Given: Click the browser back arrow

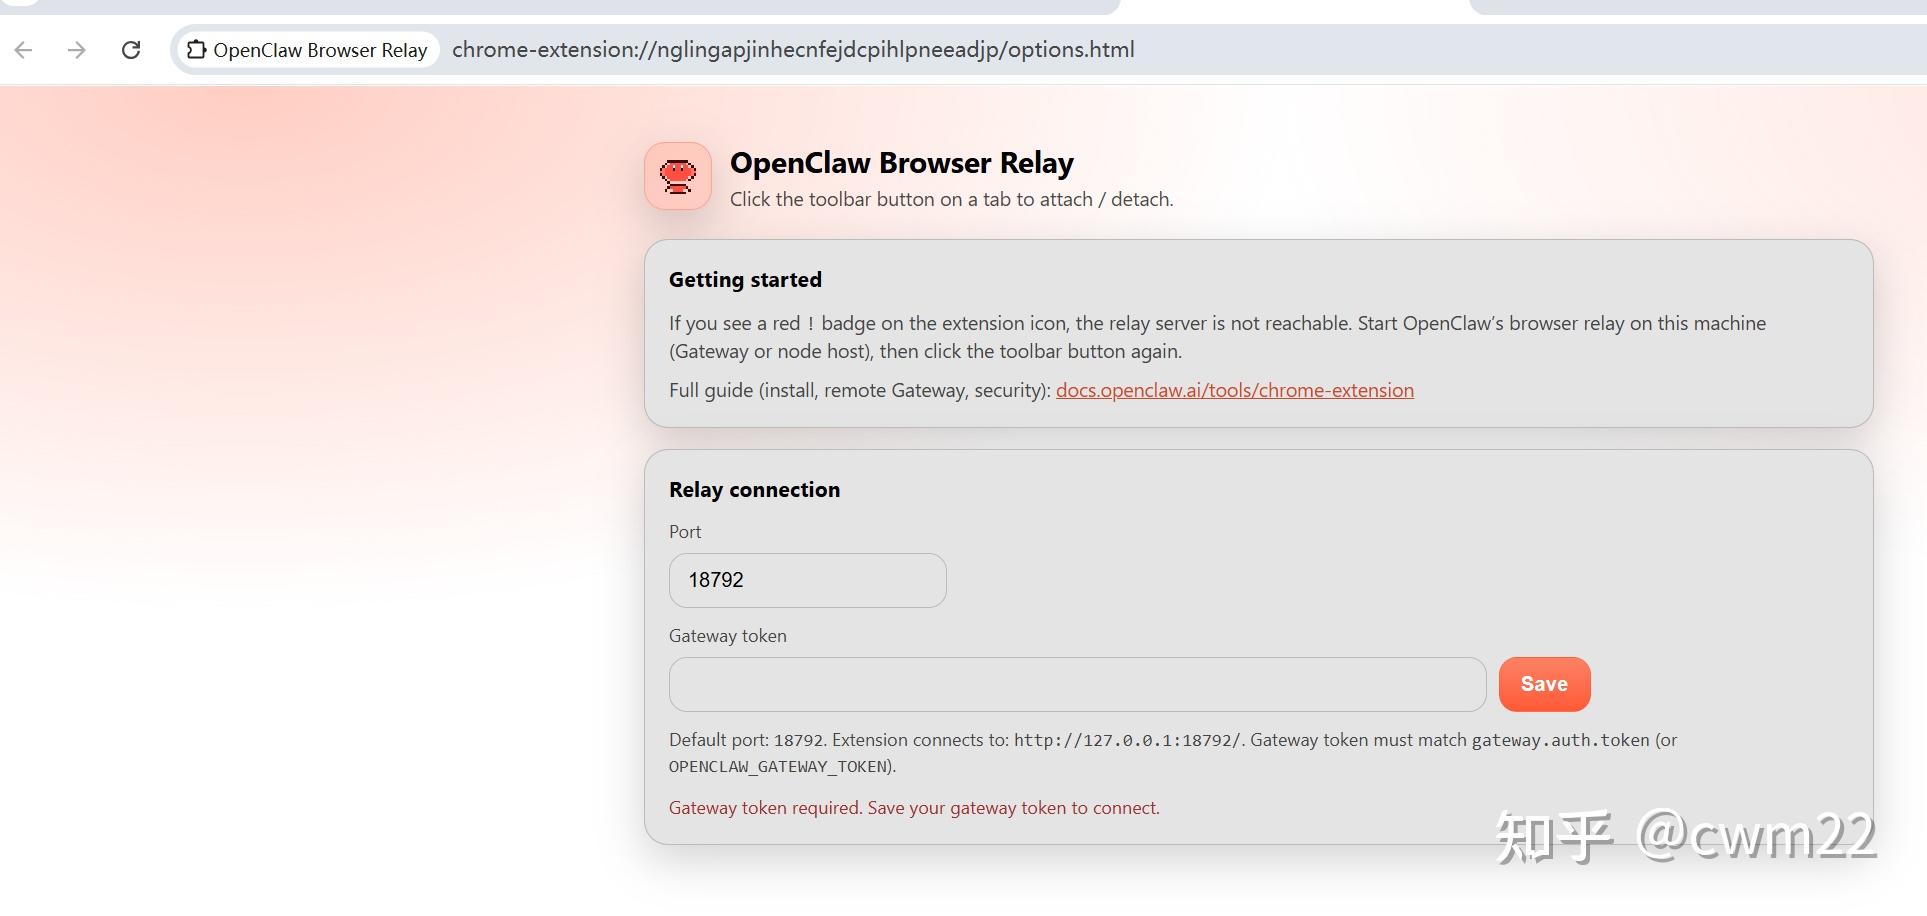Looking at the screenshot, I should [x=24, y=50].
